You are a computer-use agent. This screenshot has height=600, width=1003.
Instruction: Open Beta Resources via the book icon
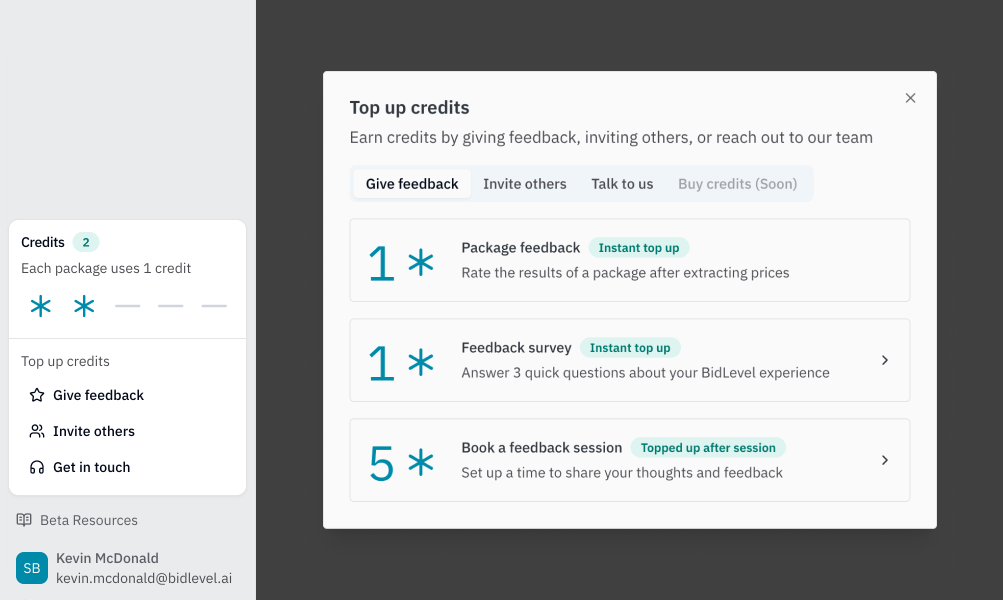(23, 520)
